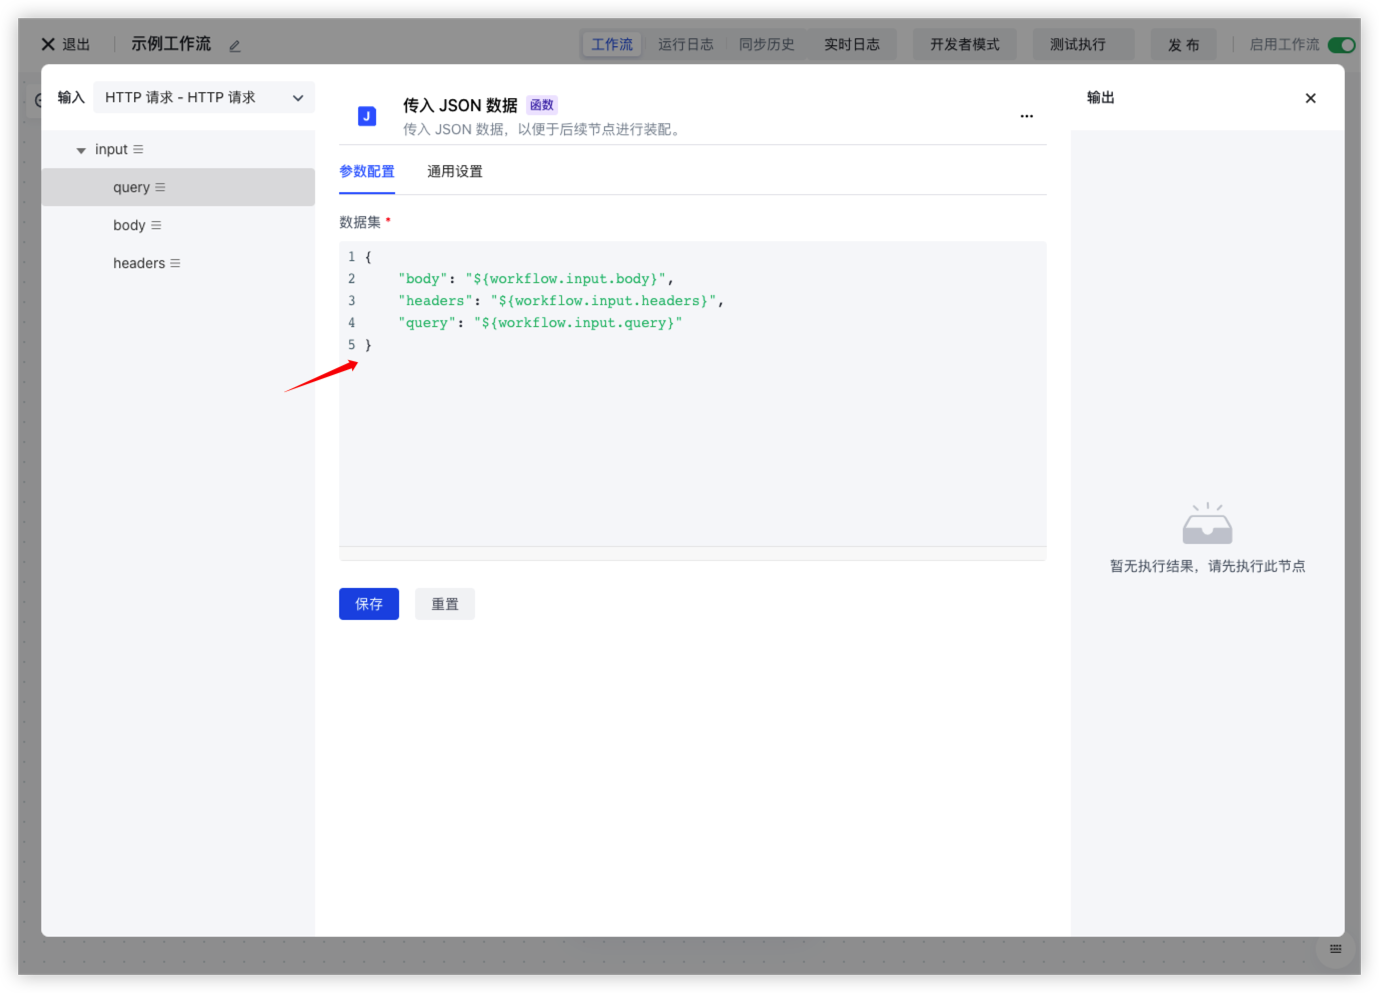Viewport: 1379px width, 993px height.
Task: Click the pencil icon to rename workflow
Action: [x=235, y=46]
